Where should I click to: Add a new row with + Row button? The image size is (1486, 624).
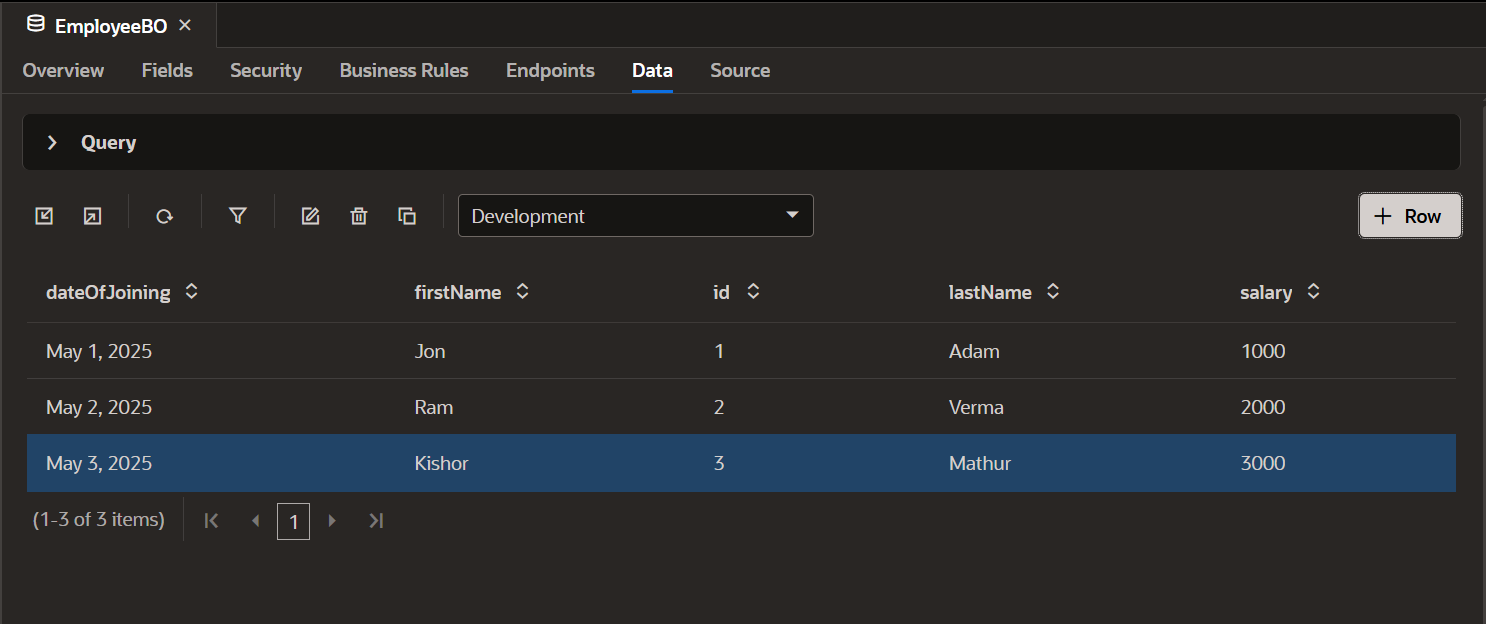[1410, 216]
